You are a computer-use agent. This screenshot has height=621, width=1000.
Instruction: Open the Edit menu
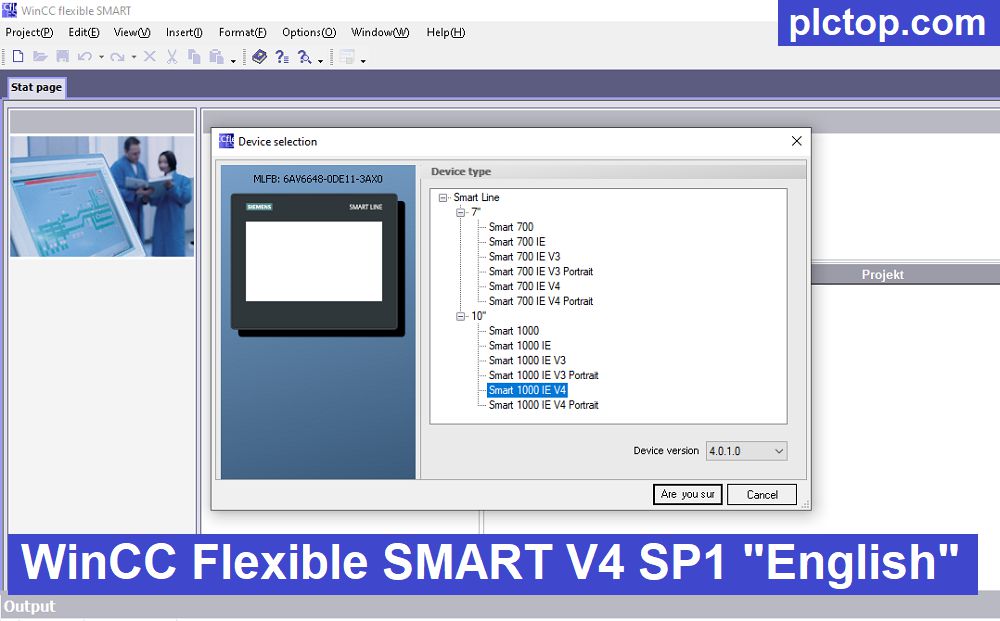click(84, 32)
